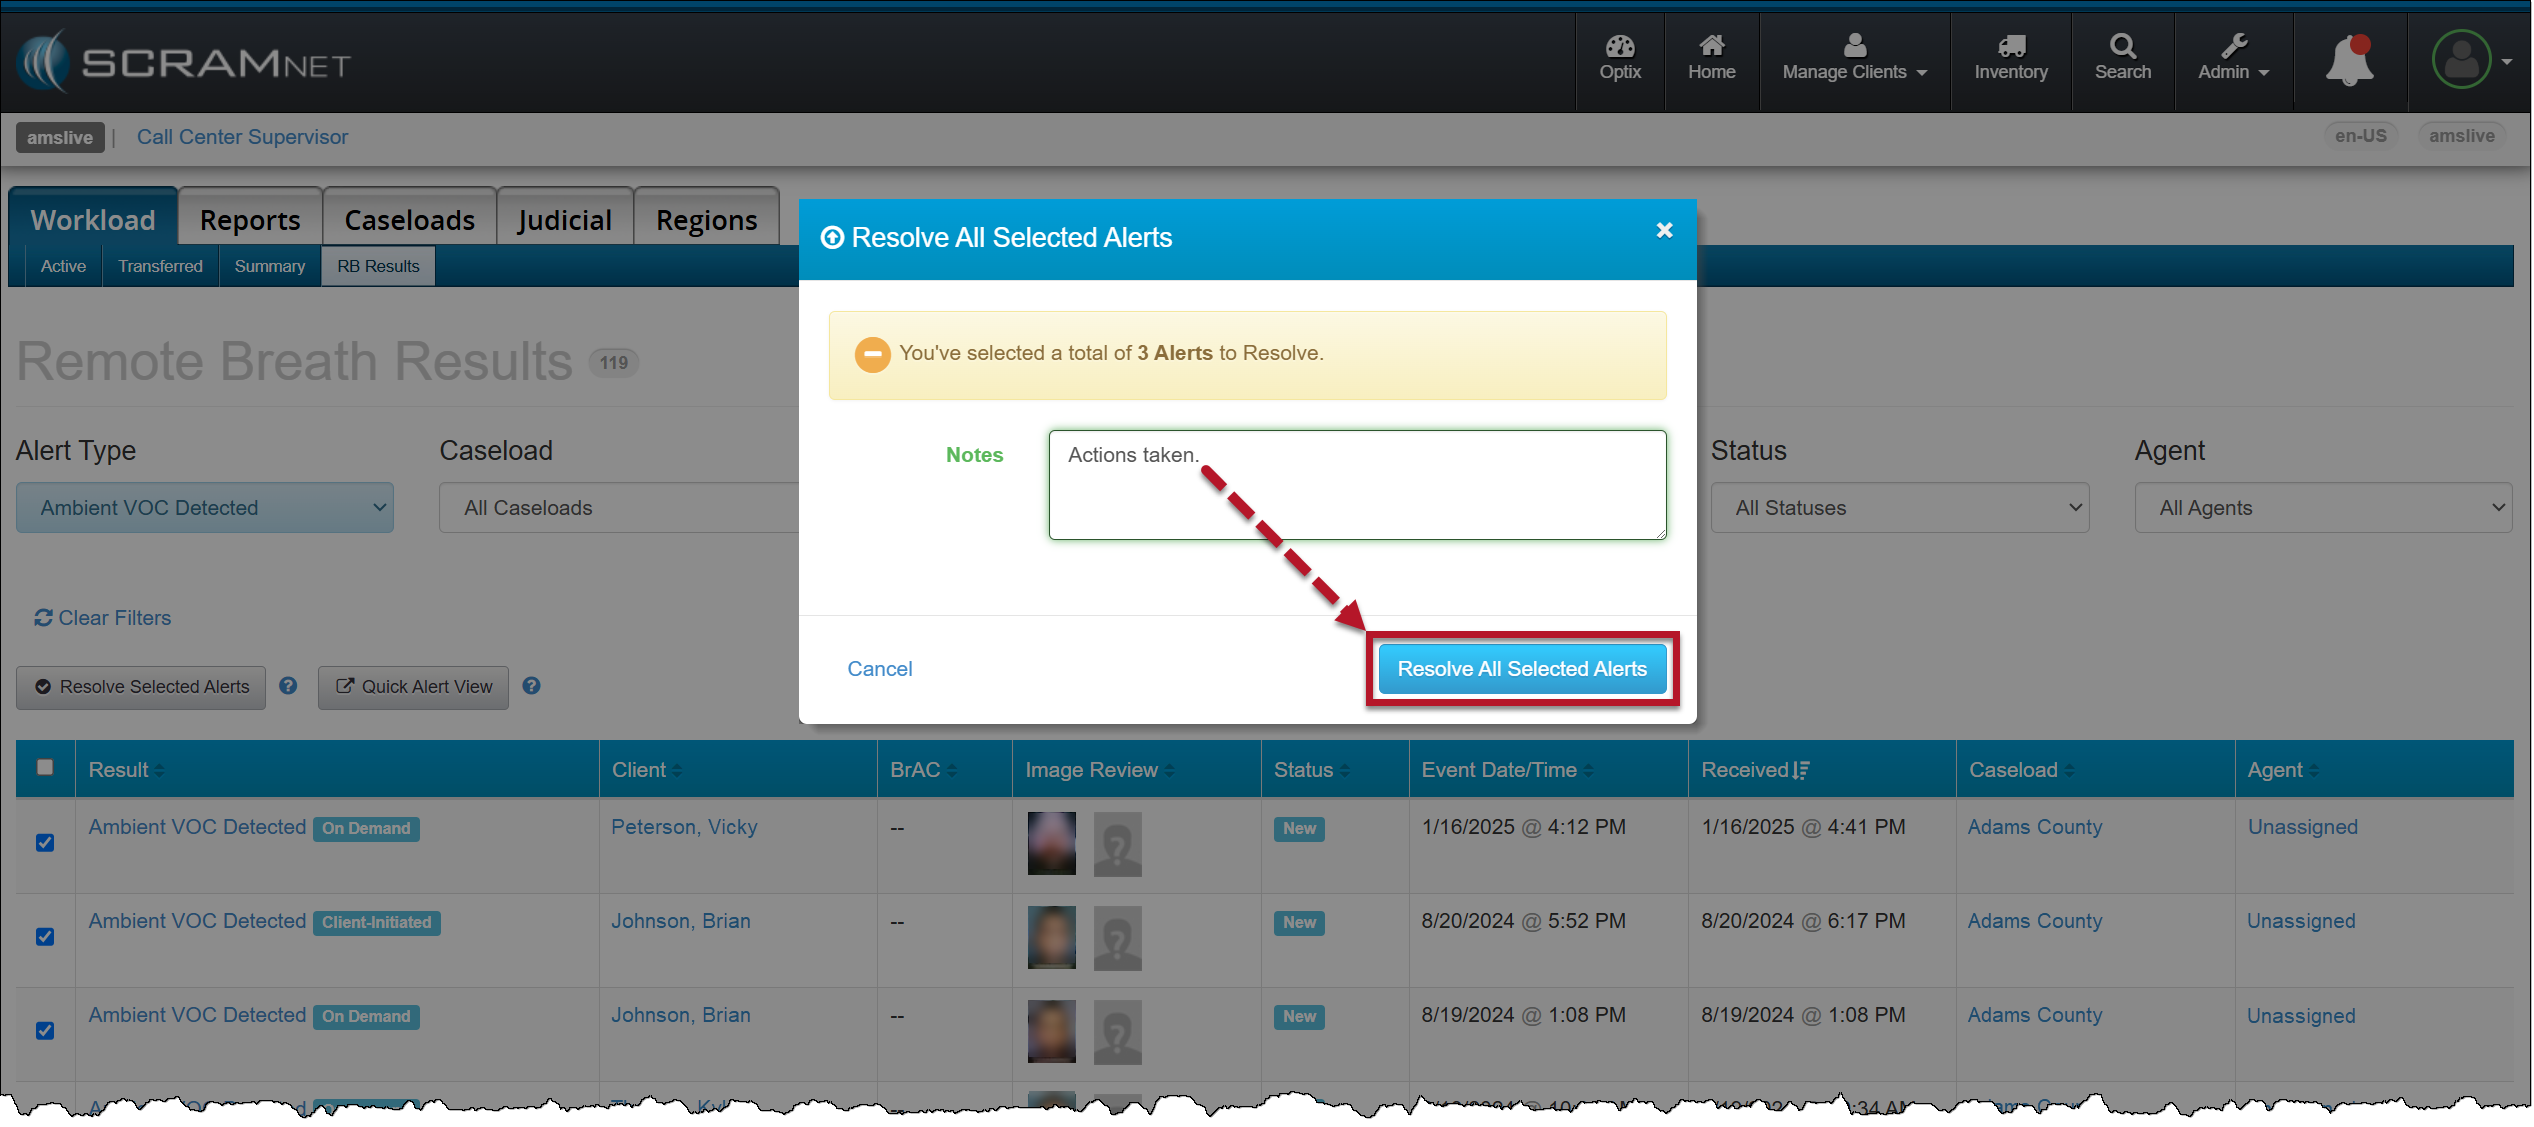Click the Search magnifier icon
Image resolution: width=2534 pixels, height=1127 pixels.
coord(2122,47)
